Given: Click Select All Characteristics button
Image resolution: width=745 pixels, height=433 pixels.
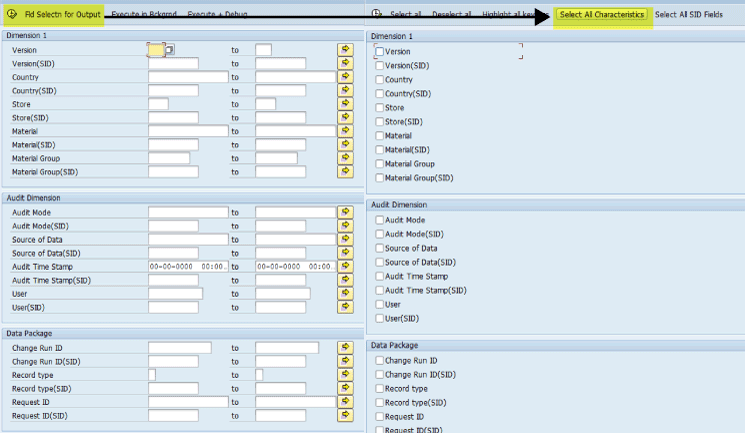Looking at the screenshot, I should 602,15.
